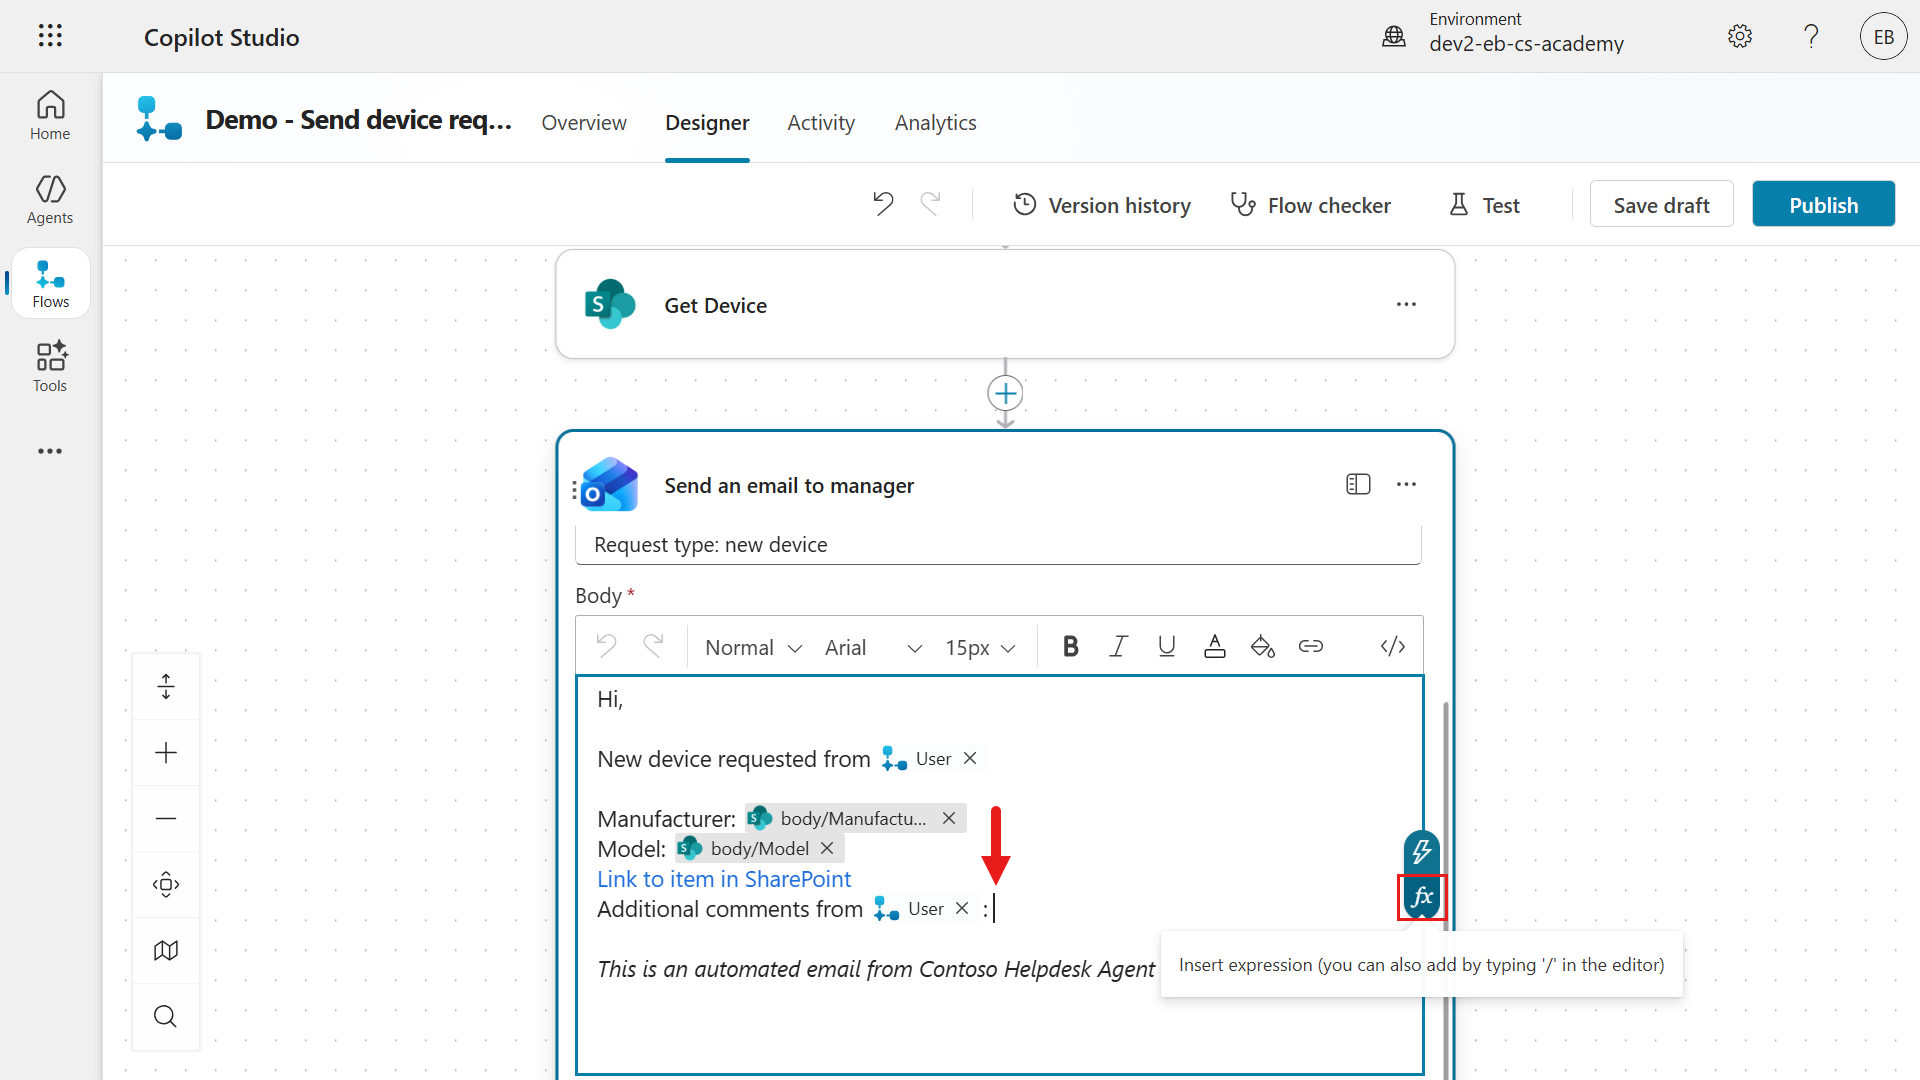Open the Link to item in SharePoint link
This screenshot has height=1080, width=1920.
724,879
